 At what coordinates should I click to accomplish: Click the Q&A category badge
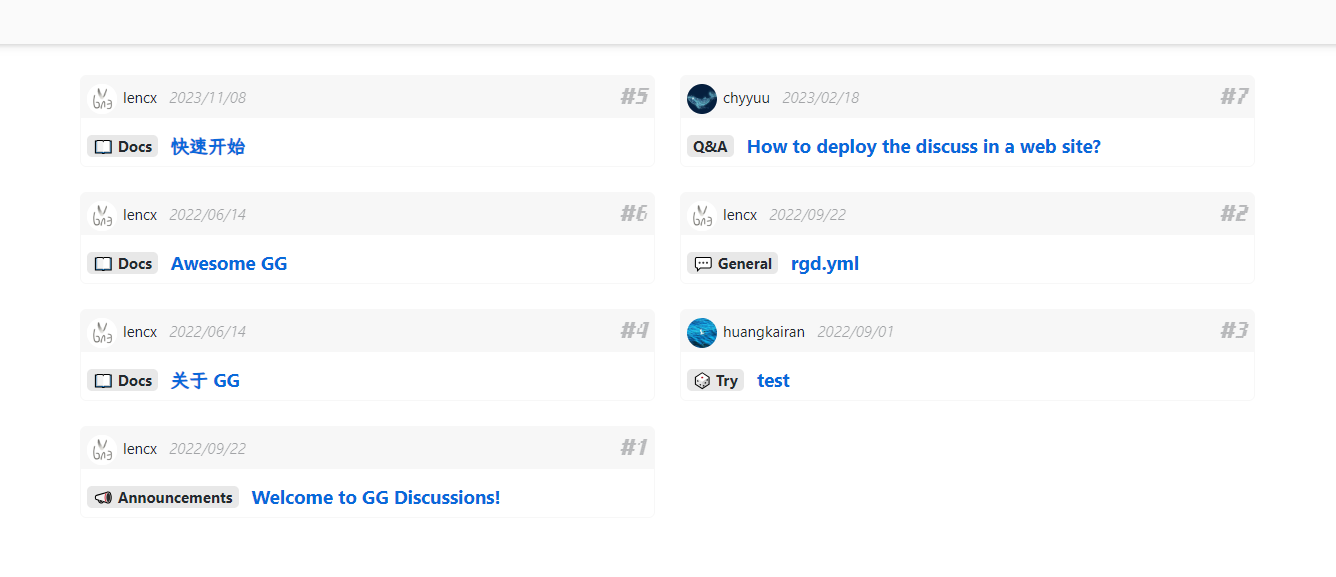coord(710,147)
